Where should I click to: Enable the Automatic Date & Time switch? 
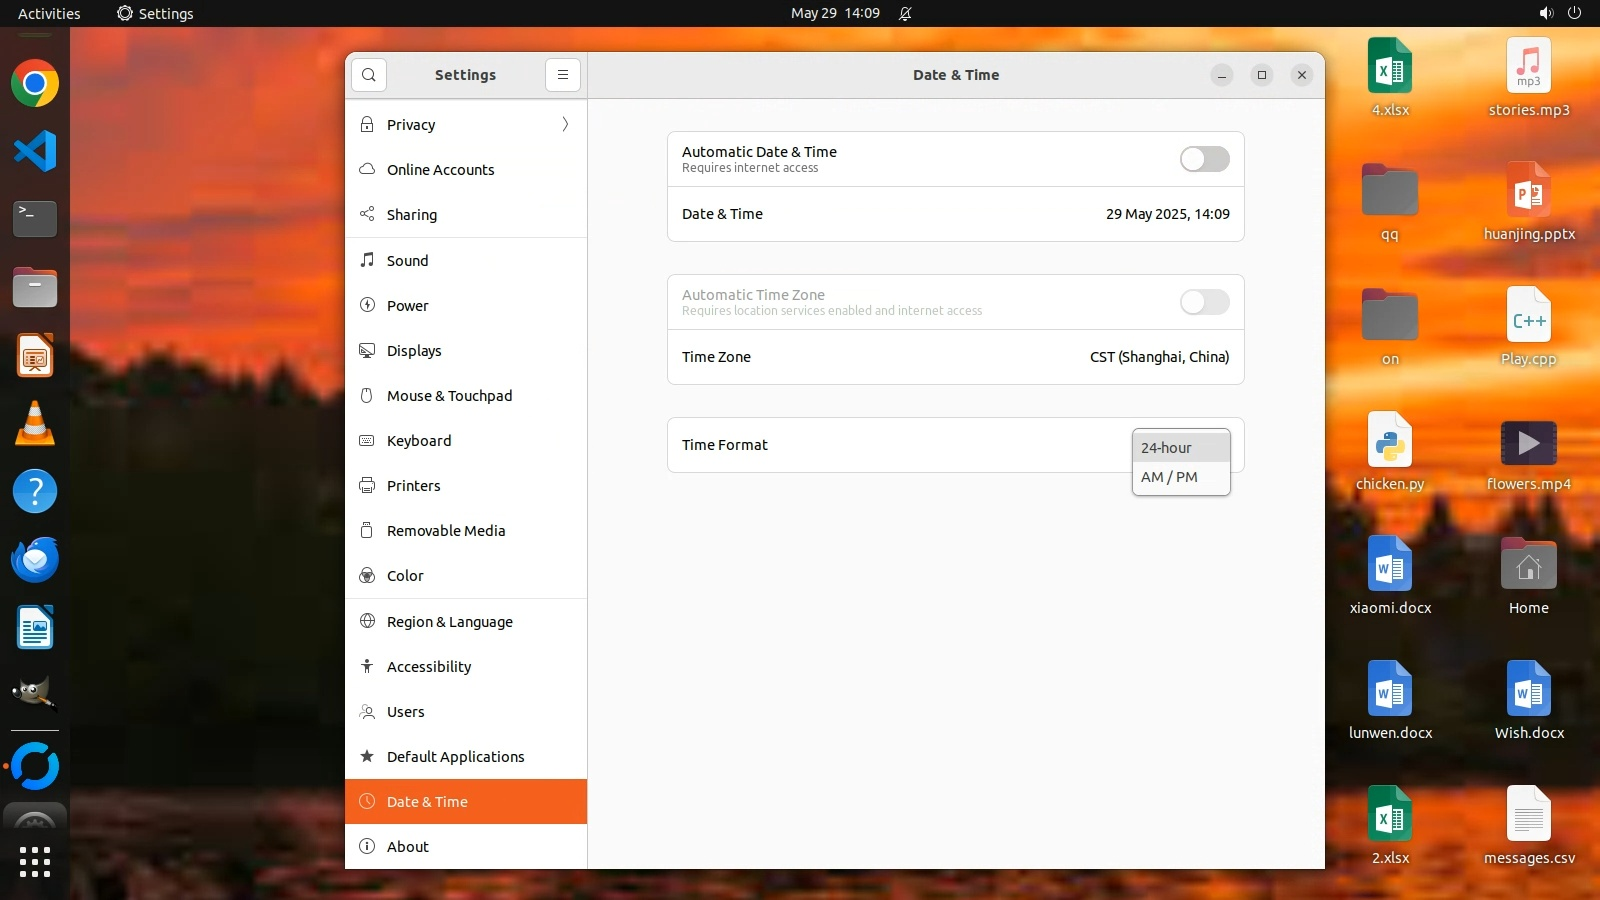[x=1204, y=159]
